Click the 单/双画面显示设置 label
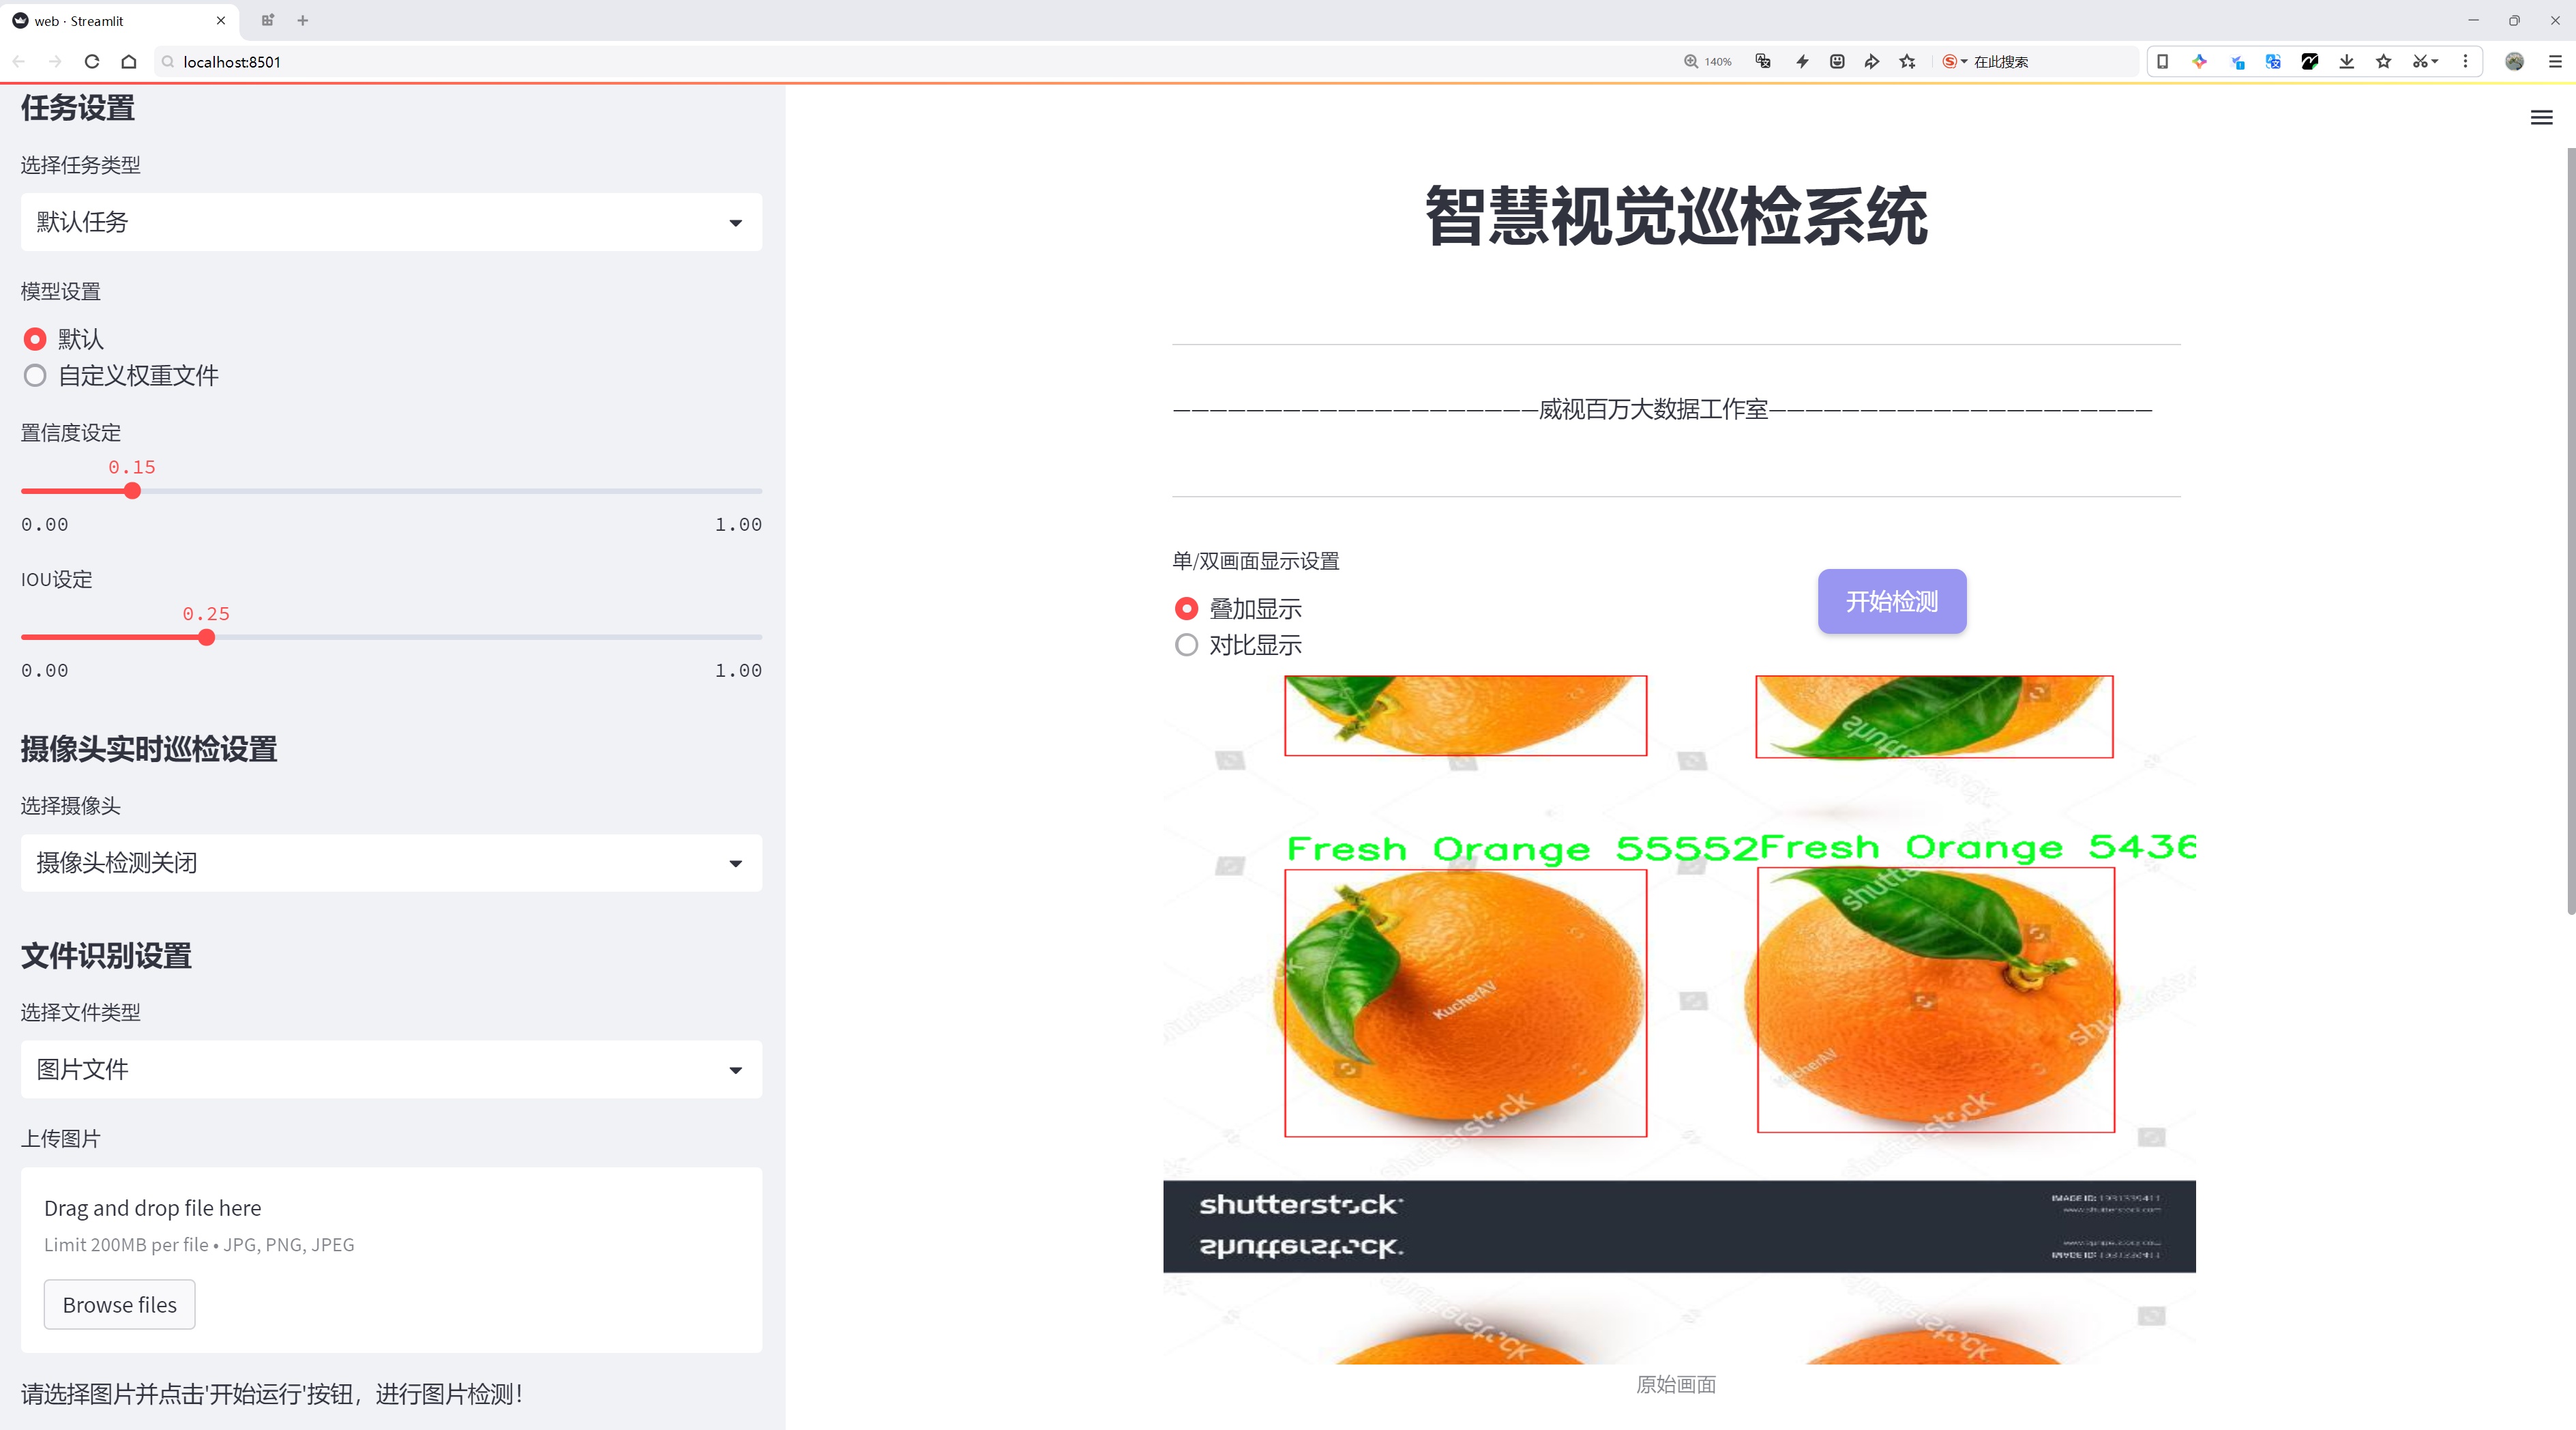 pyautogui.click(x=1256, y=561)
